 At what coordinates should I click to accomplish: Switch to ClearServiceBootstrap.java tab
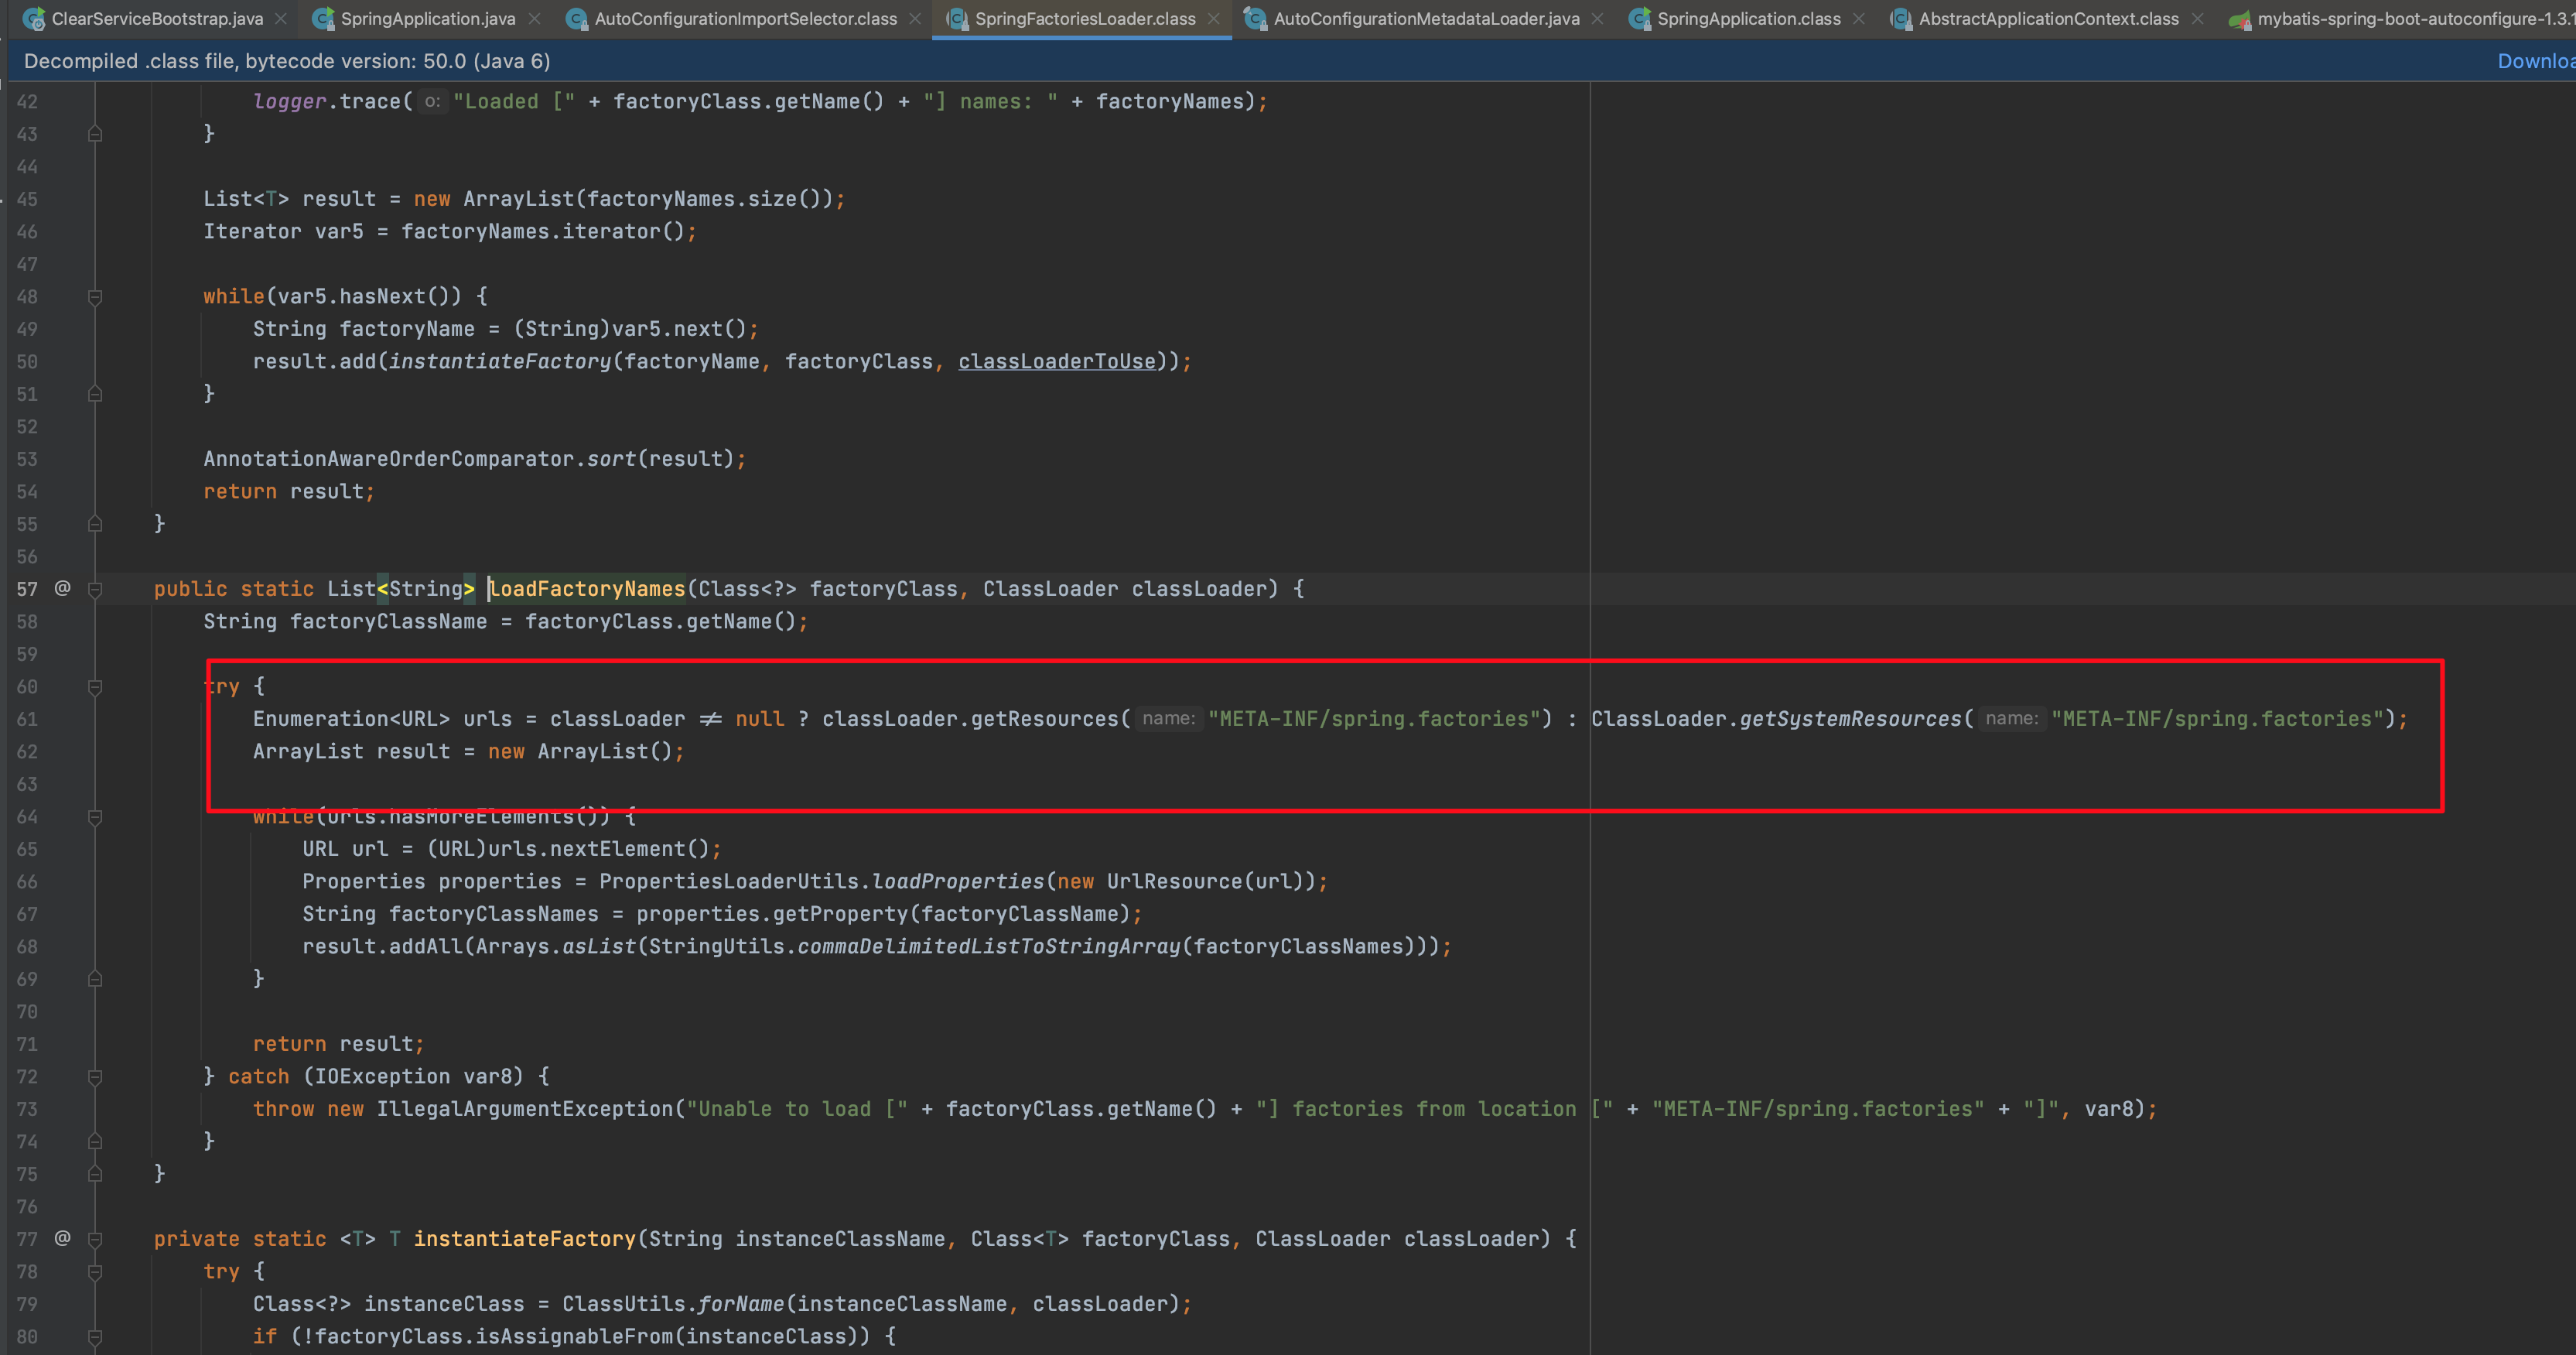coord(157,18)
